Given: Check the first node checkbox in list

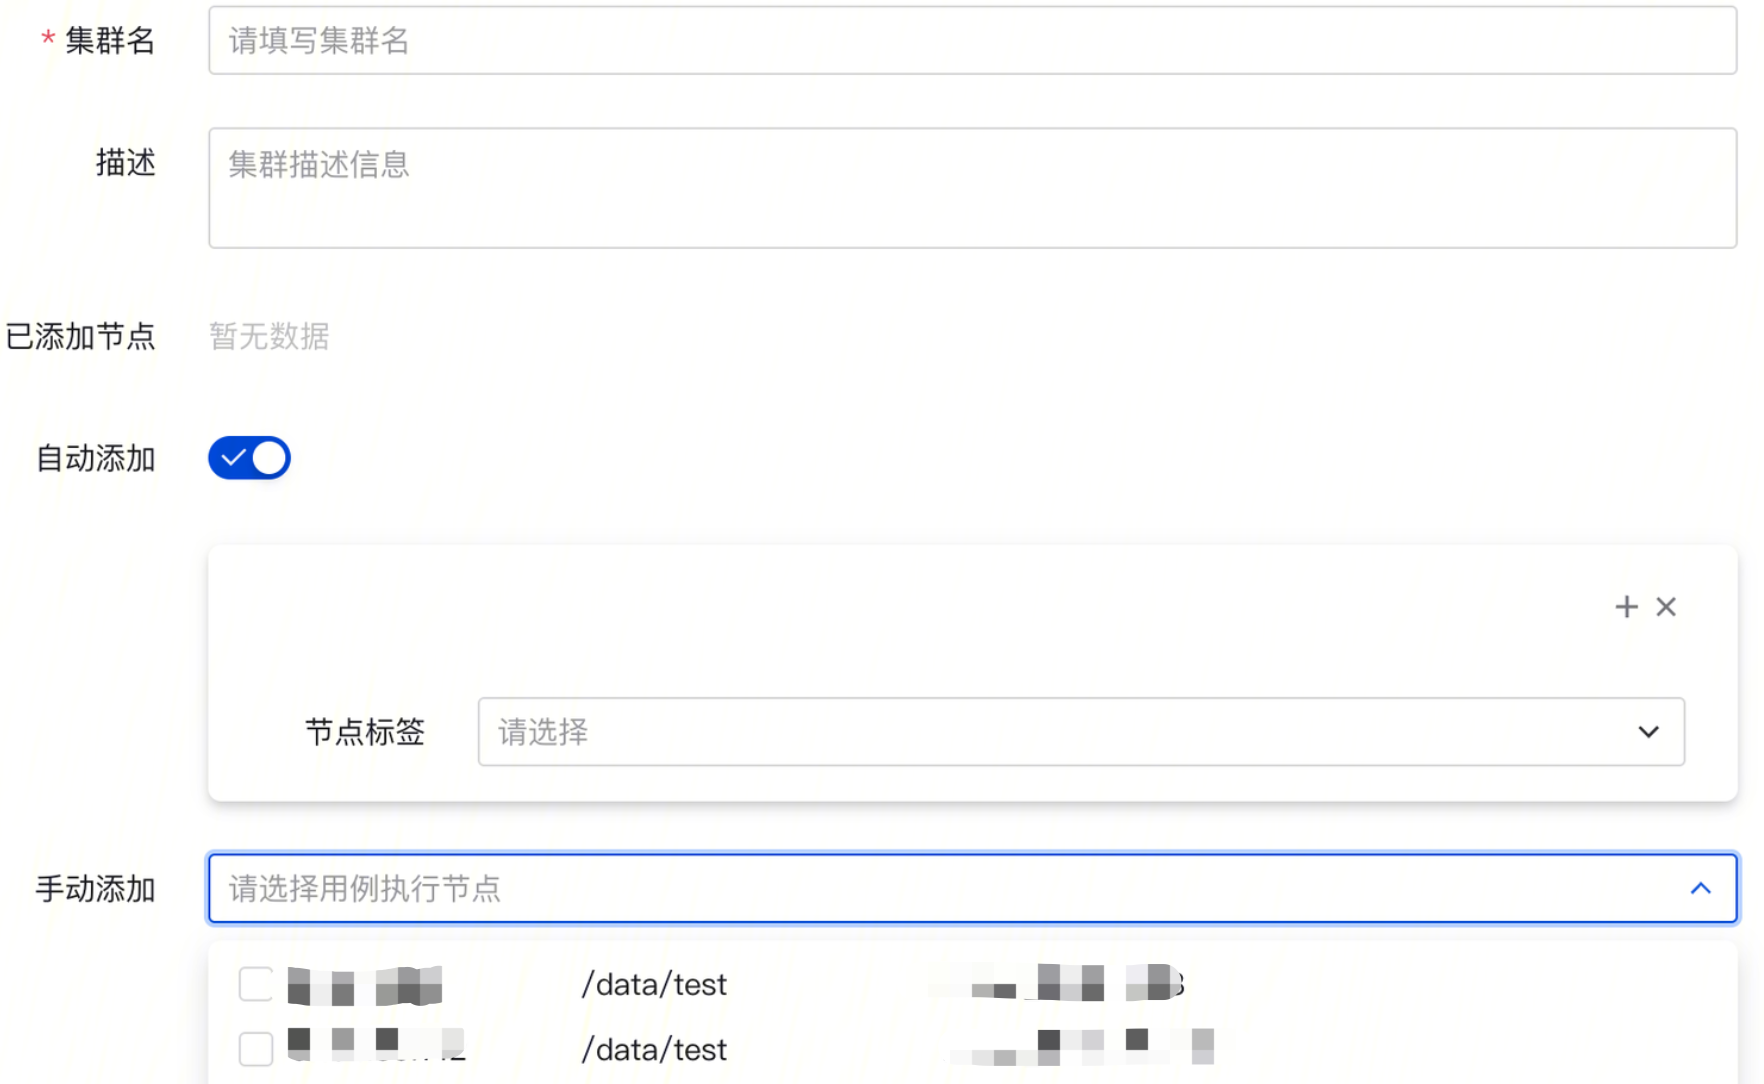Looking at the screenshot, I should pyautogui.click(x=256, y=984).
